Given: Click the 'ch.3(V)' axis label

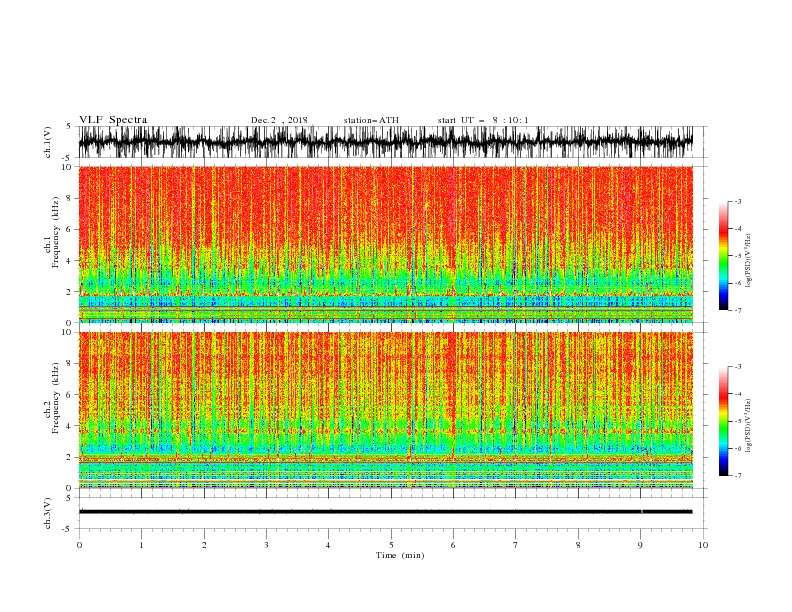Looking at the screenshot, I should tap(48, 513).
